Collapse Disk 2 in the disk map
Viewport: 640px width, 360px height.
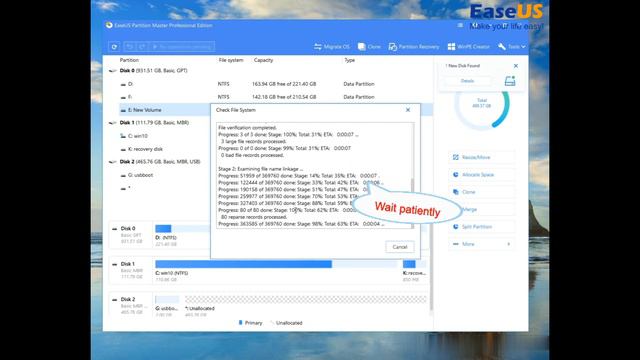point(115,299)
